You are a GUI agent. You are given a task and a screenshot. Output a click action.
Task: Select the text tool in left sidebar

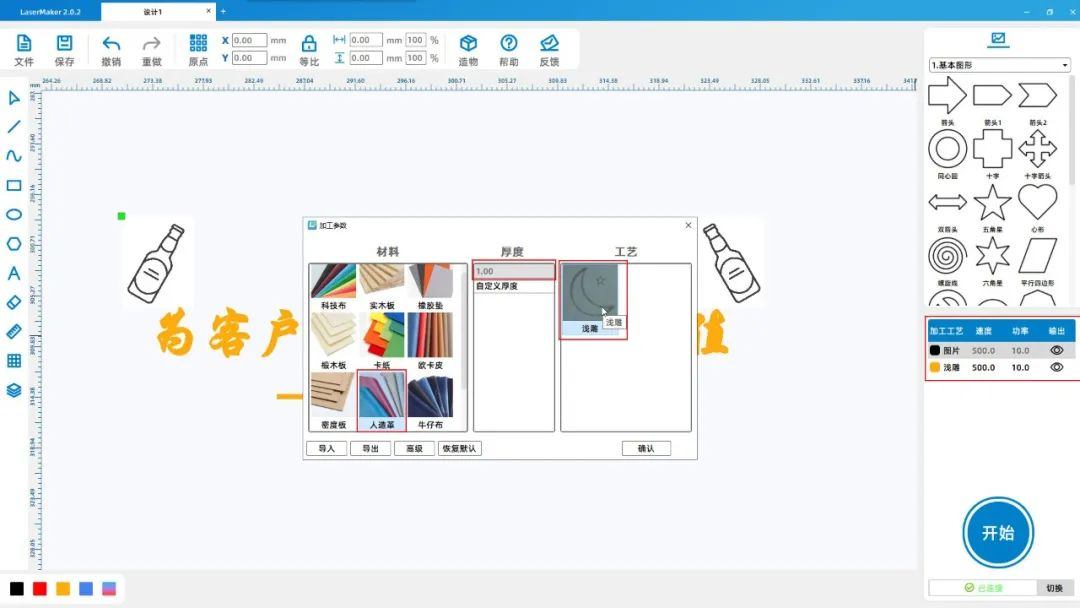pyautogui.click(x=14, y=273)
